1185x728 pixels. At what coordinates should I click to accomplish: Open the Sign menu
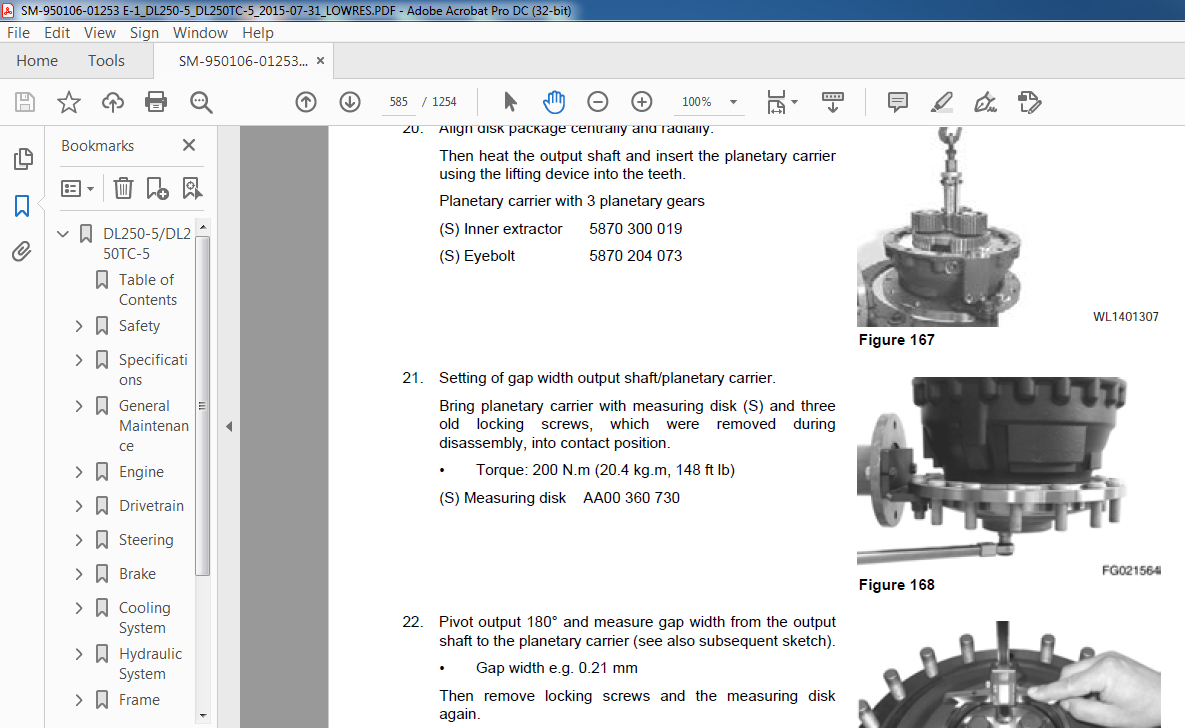click(x=144, y=33)
